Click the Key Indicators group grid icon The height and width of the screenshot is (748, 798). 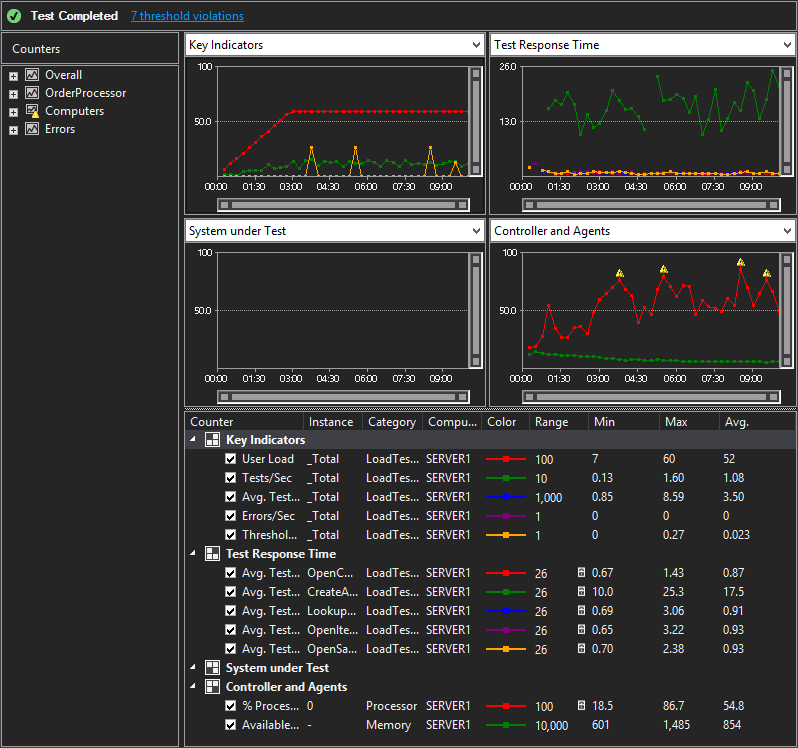pos(212,440)
